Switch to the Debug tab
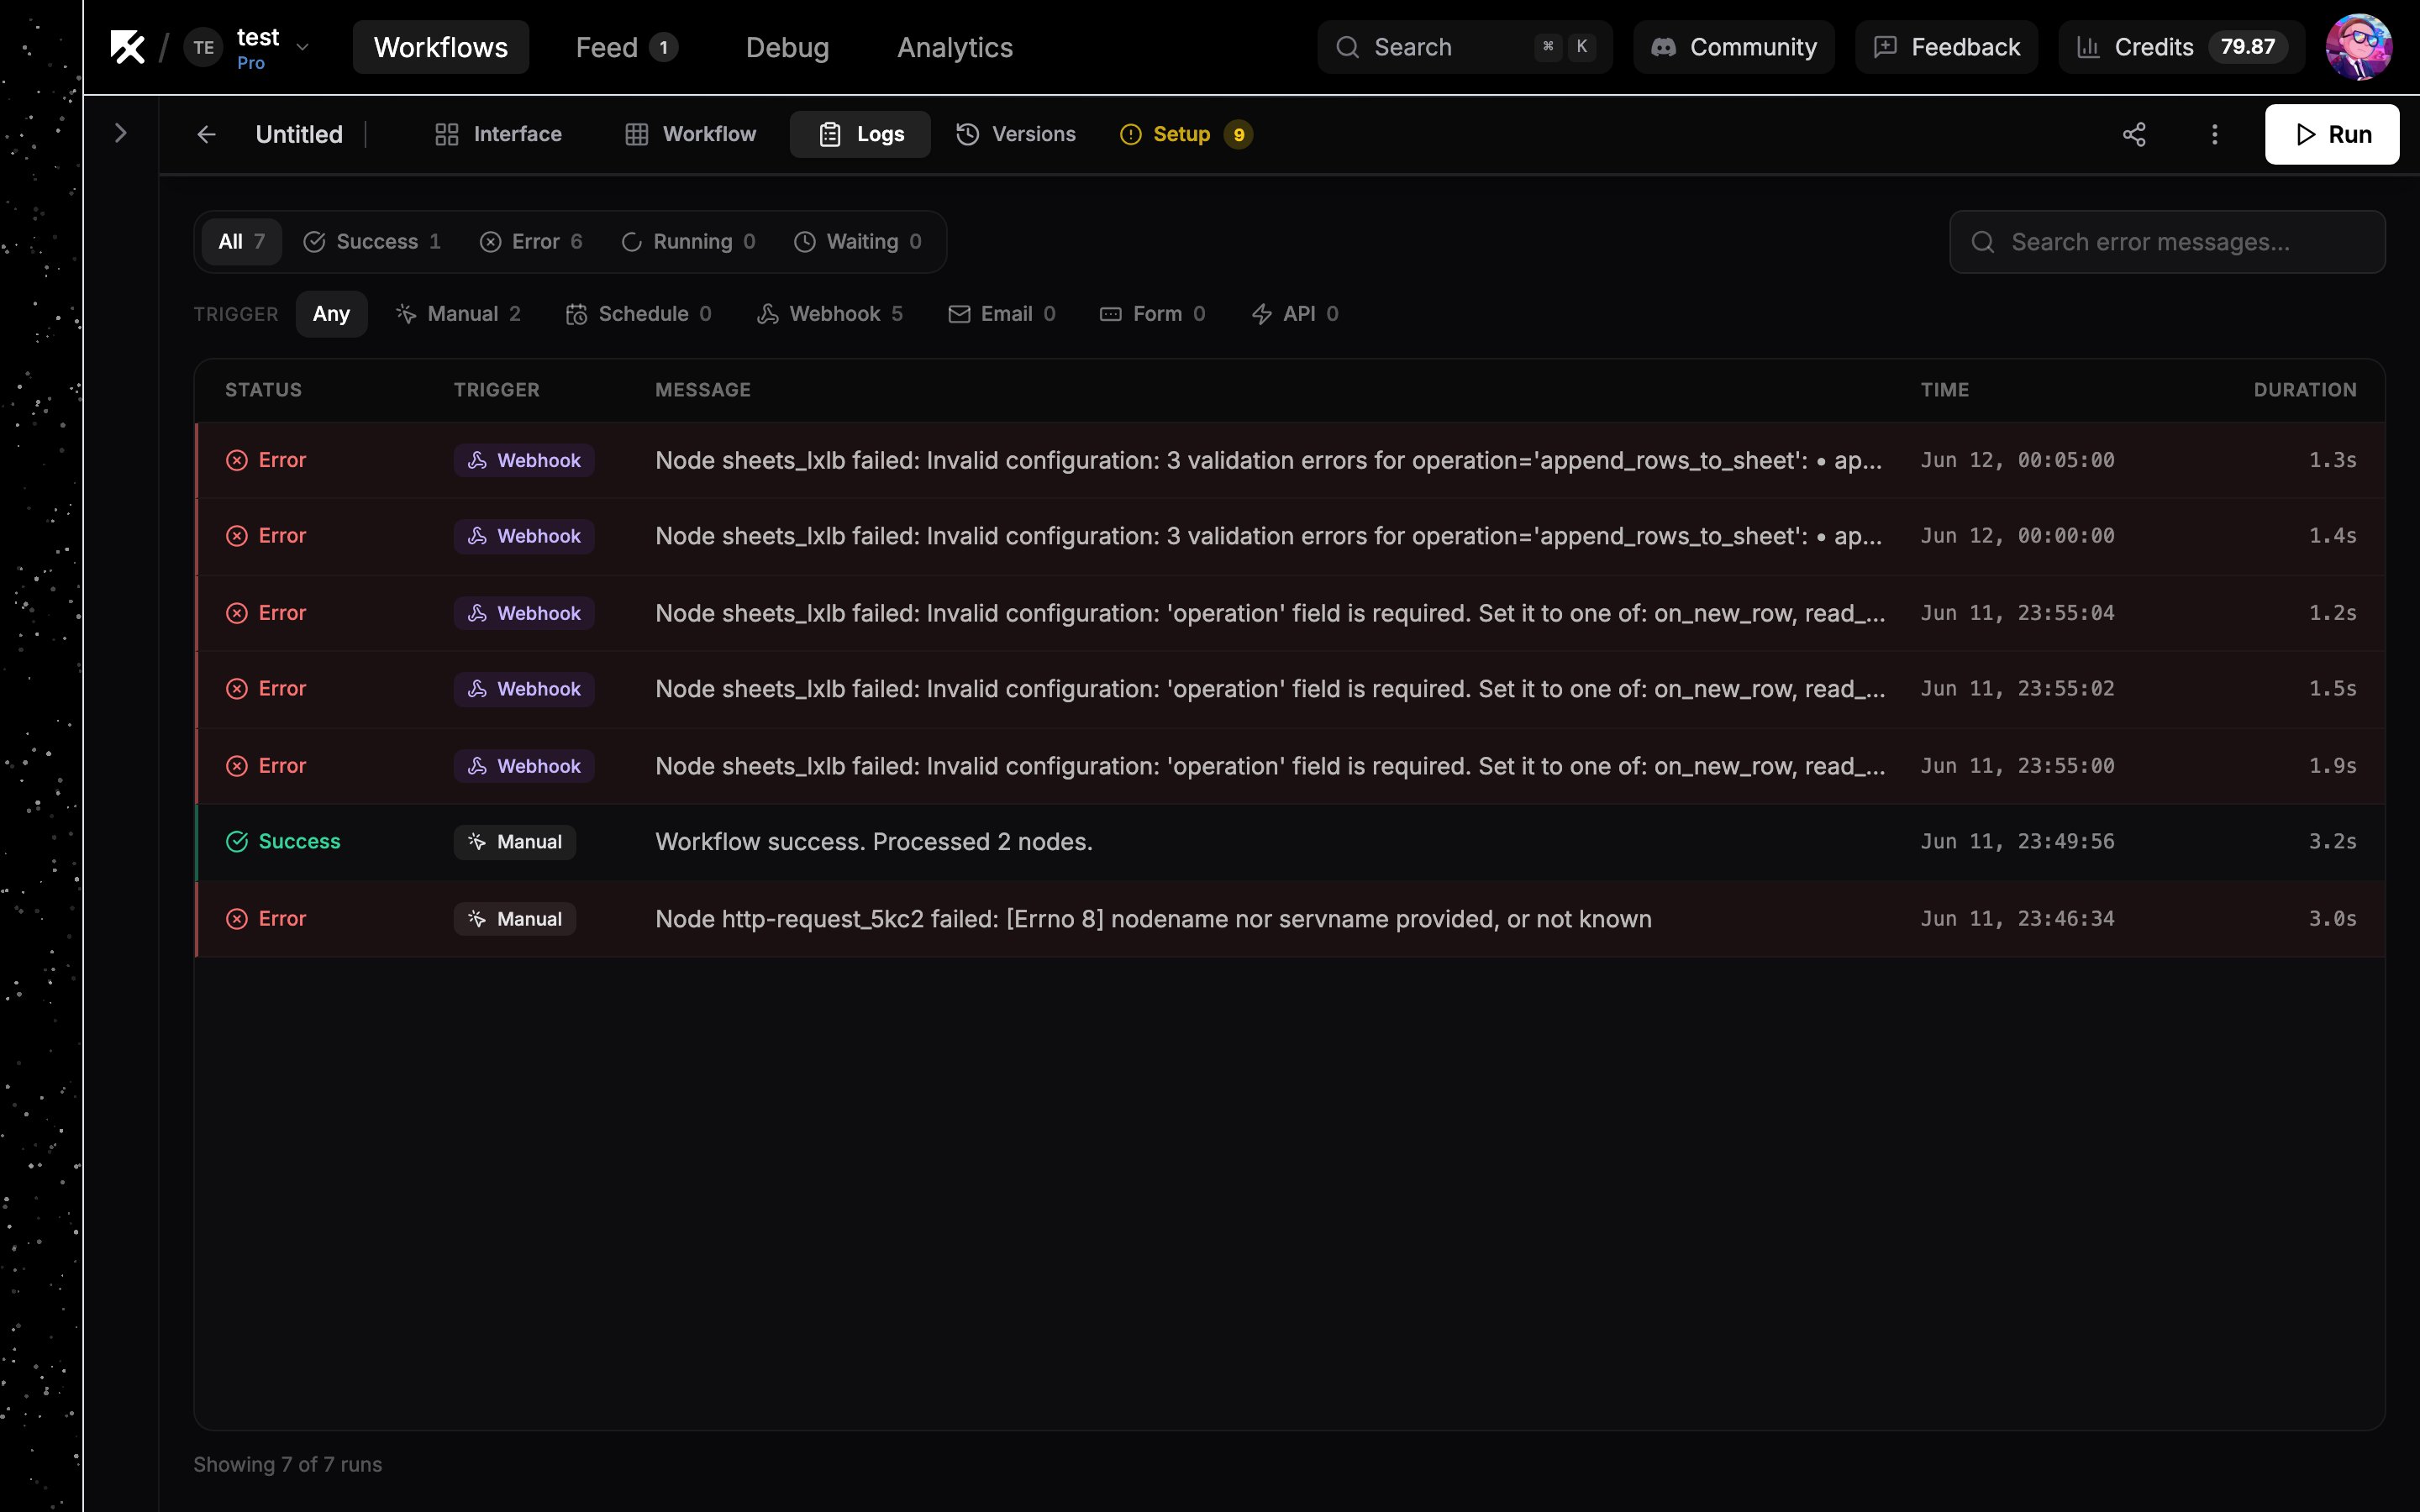2420x1512 pixels. coord(787,47)
